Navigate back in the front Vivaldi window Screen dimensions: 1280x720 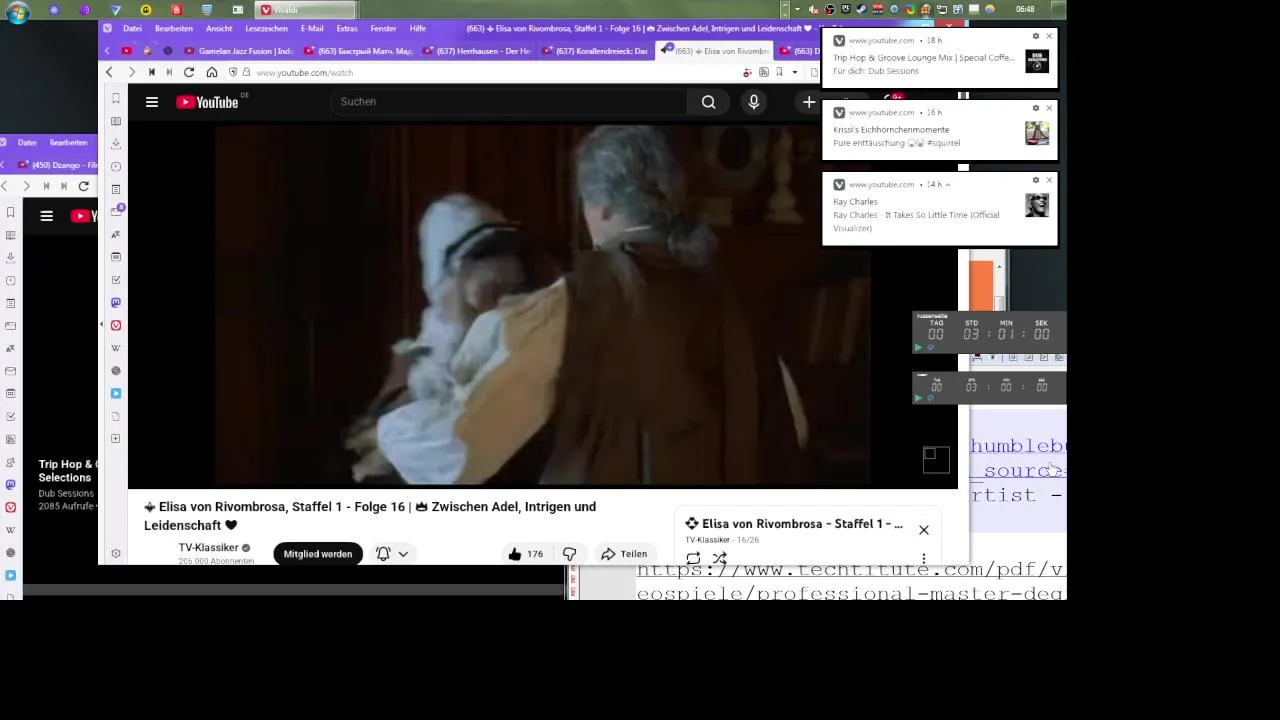click(109, 72)
